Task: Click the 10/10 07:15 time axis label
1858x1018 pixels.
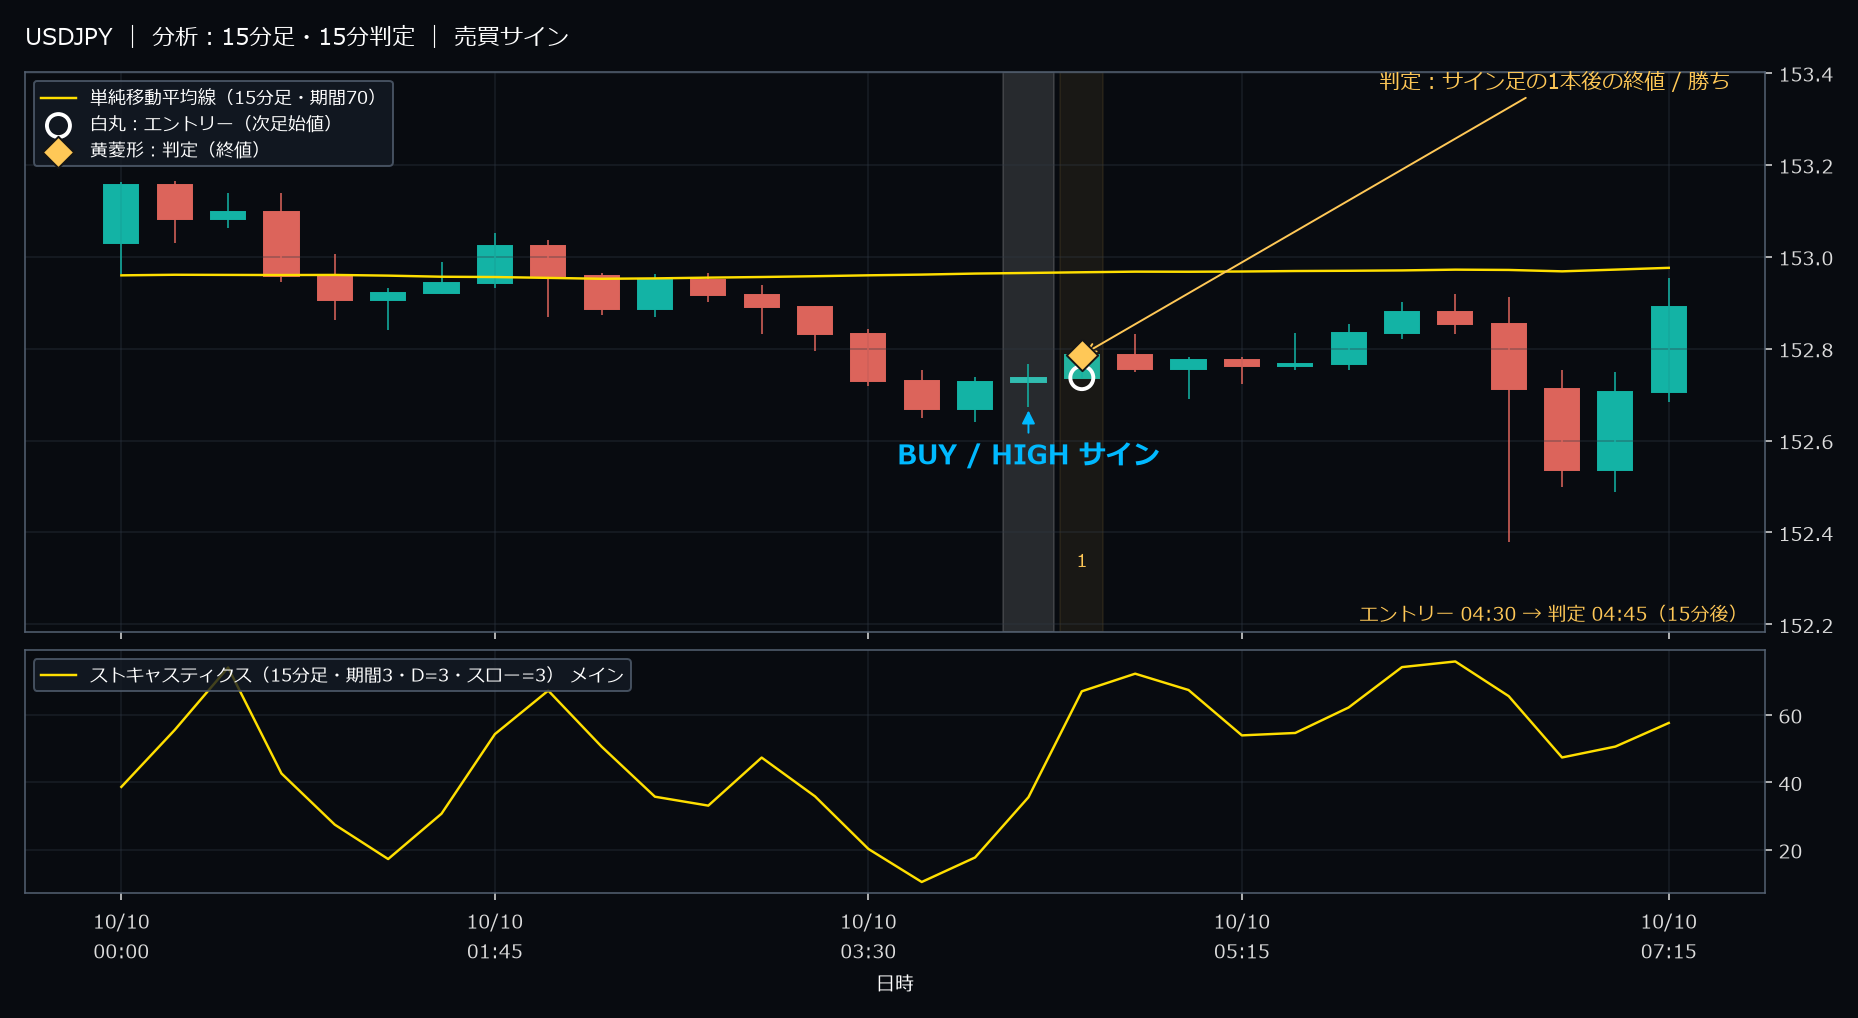Action: [x=1669, y=937]
